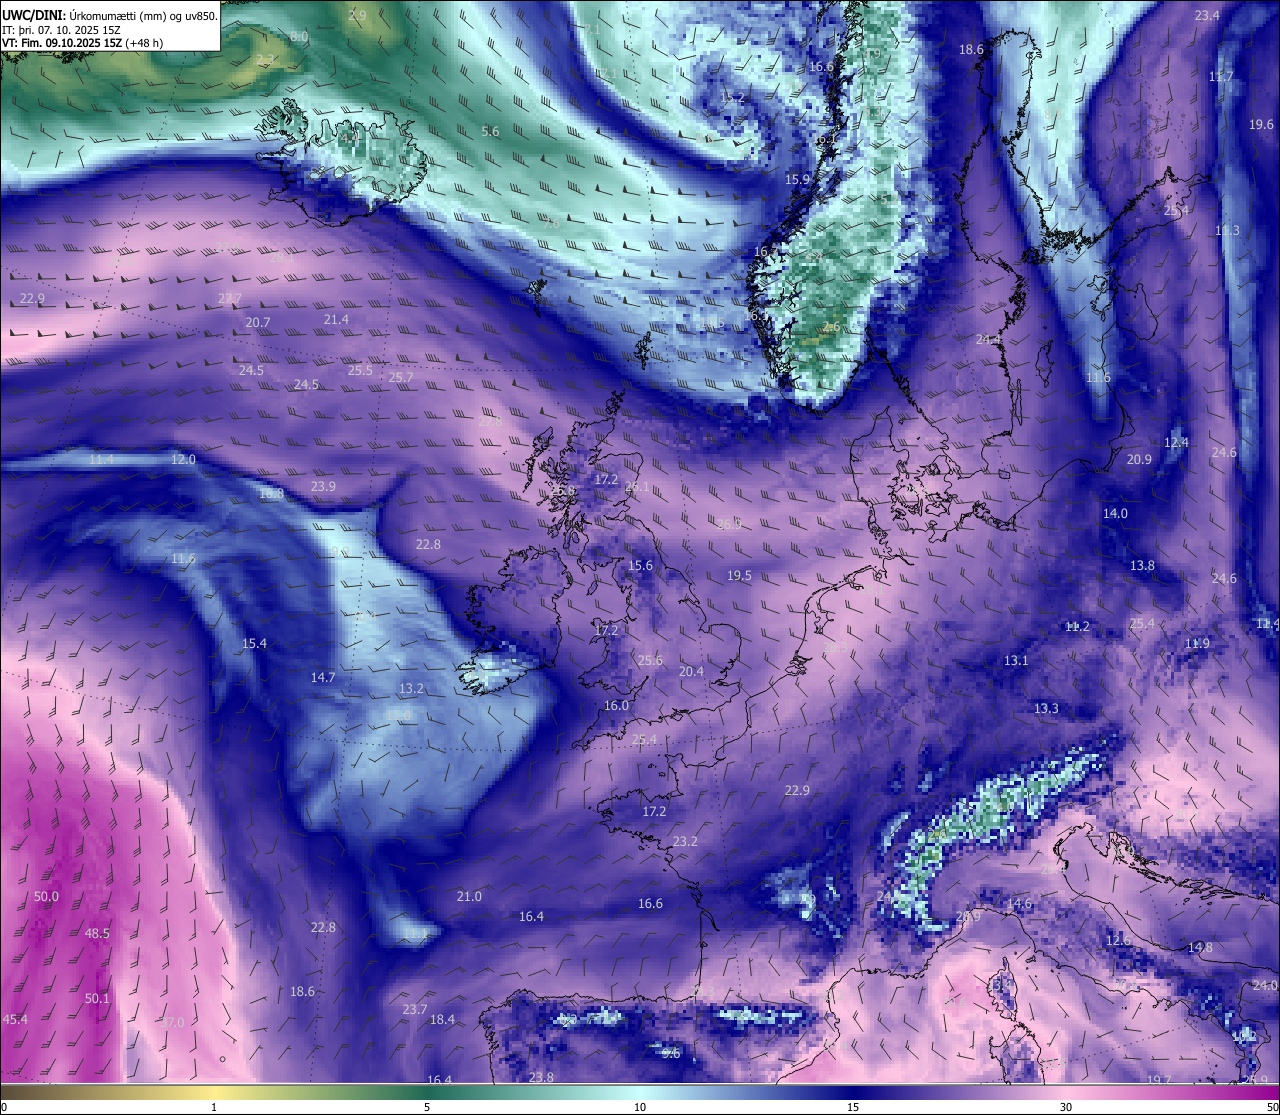Image resolution: width=1280 pixels, height=1115 pixels.
Task: Click the map value '24.0'
Action: pyautogui.click(x=1265, y=986)
